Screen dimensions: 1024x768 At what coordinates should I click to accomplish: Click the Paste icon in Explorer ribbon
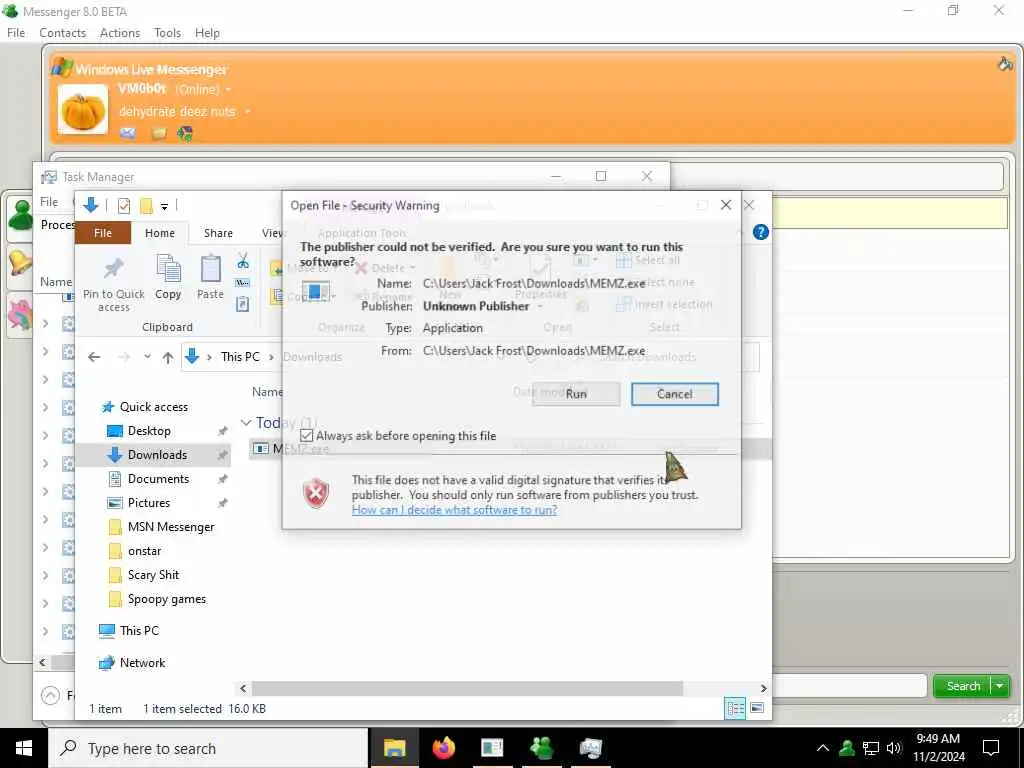(210, 277)
